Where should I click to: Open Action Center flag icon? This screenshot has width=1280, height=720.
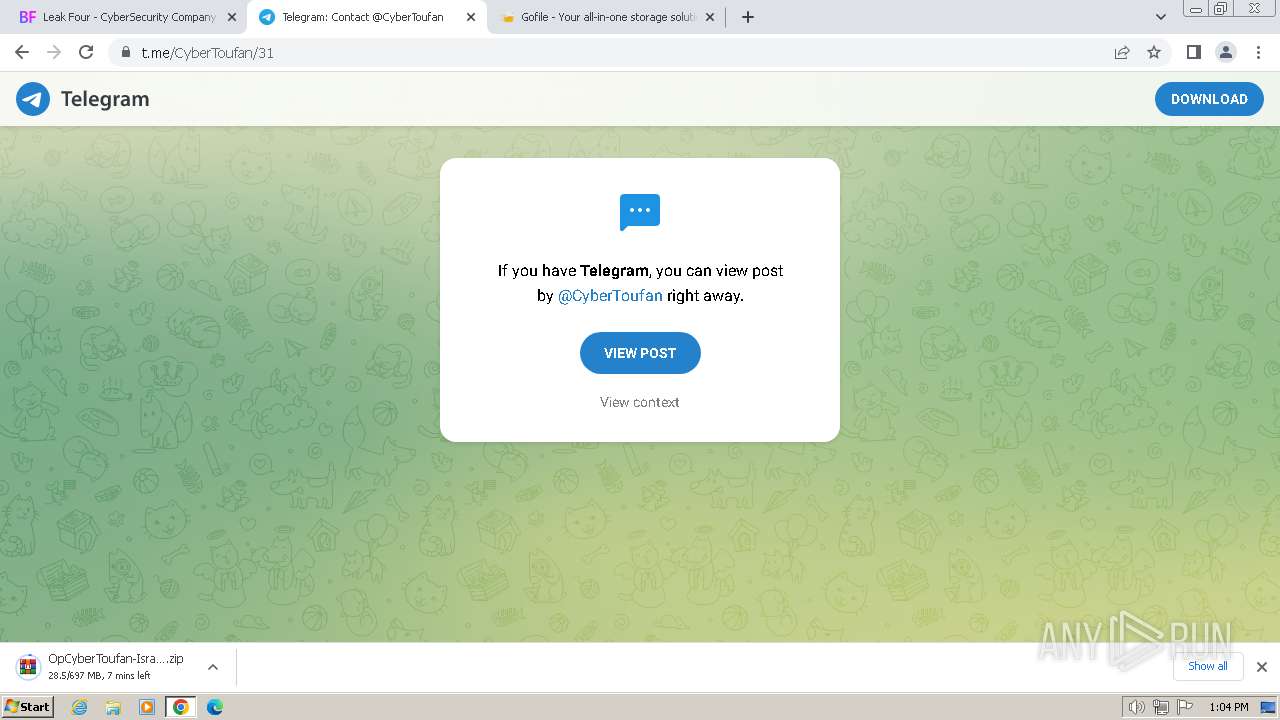click(1185, 707)
